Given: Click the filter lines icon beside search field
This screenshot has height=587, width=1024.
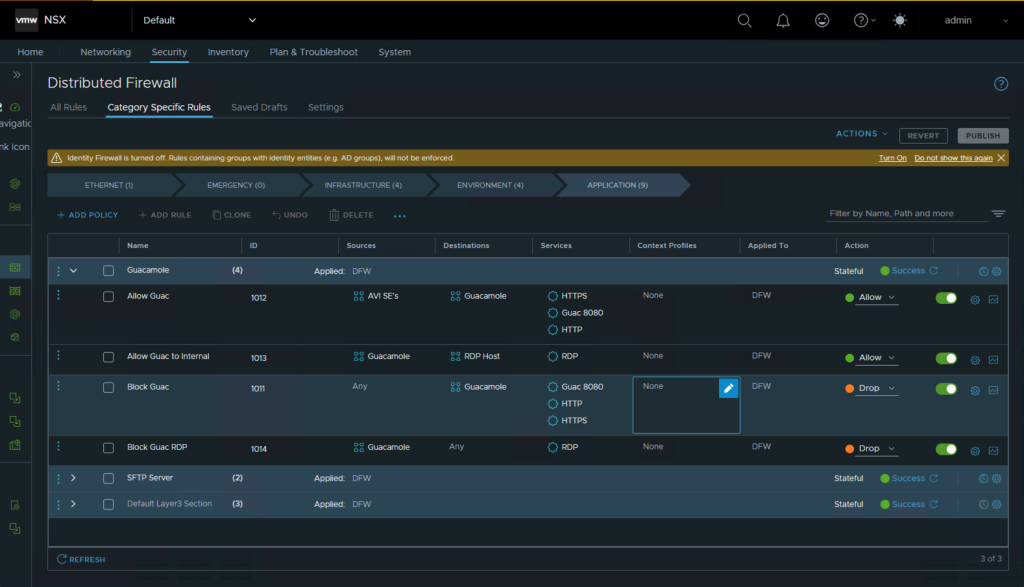Looking at the screenshot, I should click(x=998, y=214).
